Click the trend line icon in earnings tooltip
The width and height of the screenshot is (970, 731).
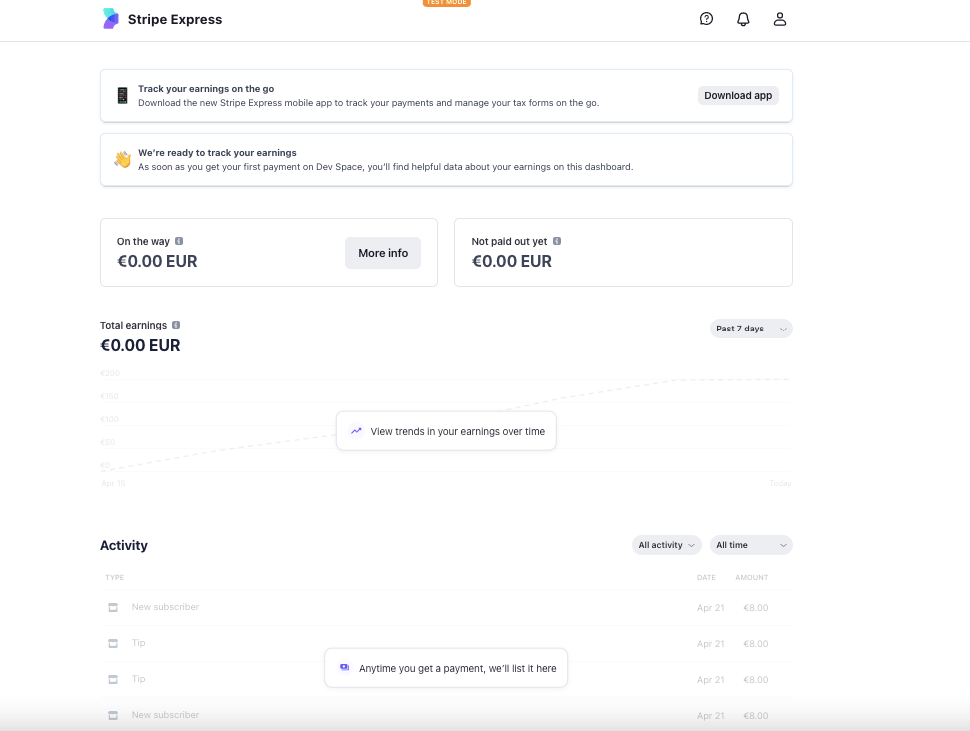pyautogui.click(x=356, y=431)
